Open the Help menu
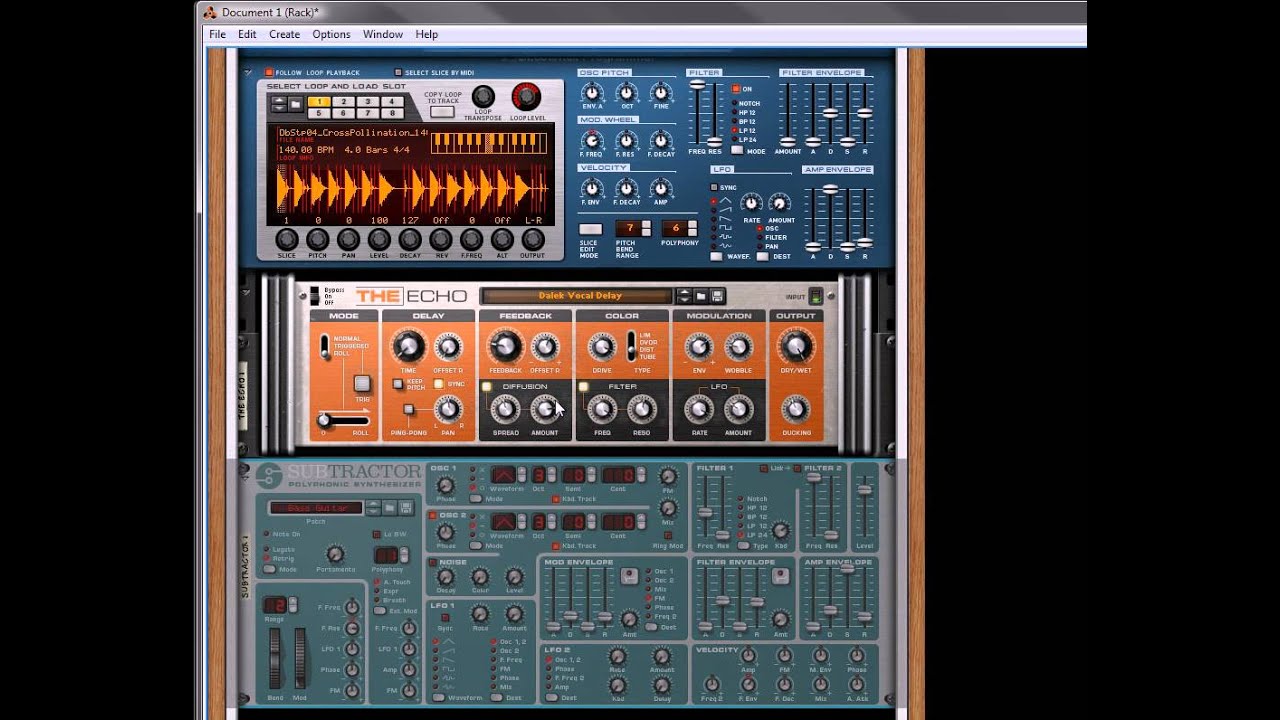Viewport: 1280px width, 720px height. click(427, 34)
